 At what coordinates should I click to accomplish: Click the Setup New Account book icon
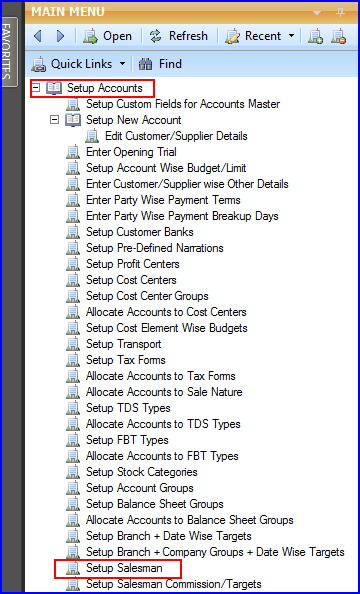pos(73,120)
